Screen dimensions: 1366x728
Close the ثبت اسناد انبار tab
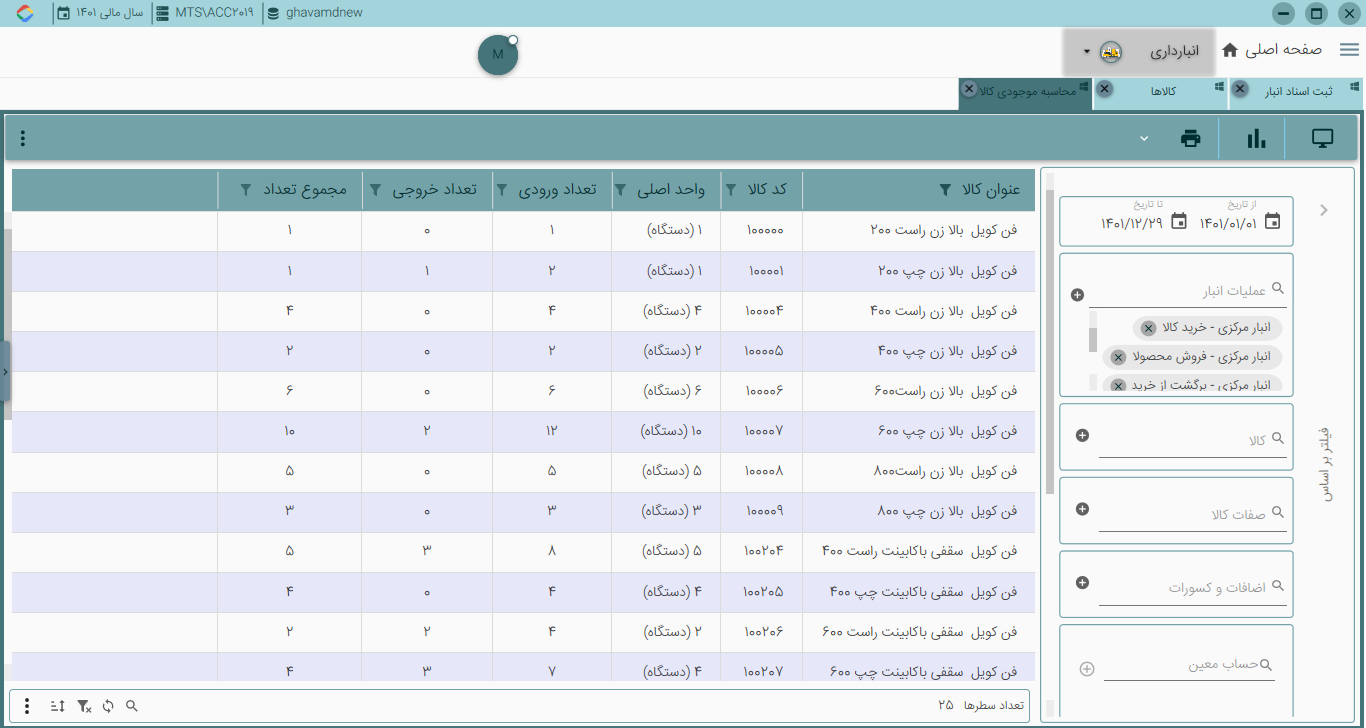pos(1240,89)
